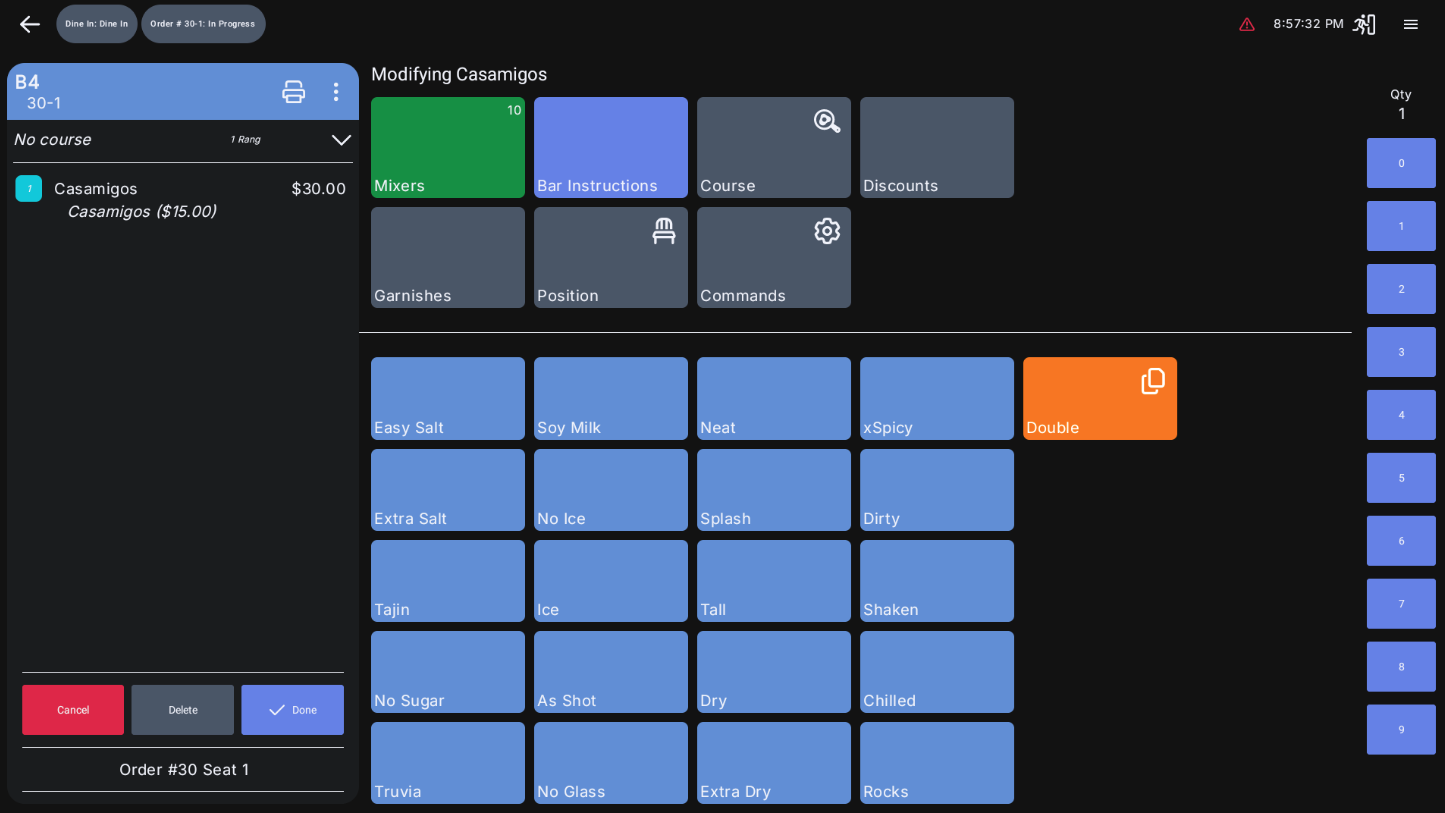Image resolution: width=1445 pixels, height=813 pixels.
Task: Open the hamburger menu icon
Action: click(1410, 24)
